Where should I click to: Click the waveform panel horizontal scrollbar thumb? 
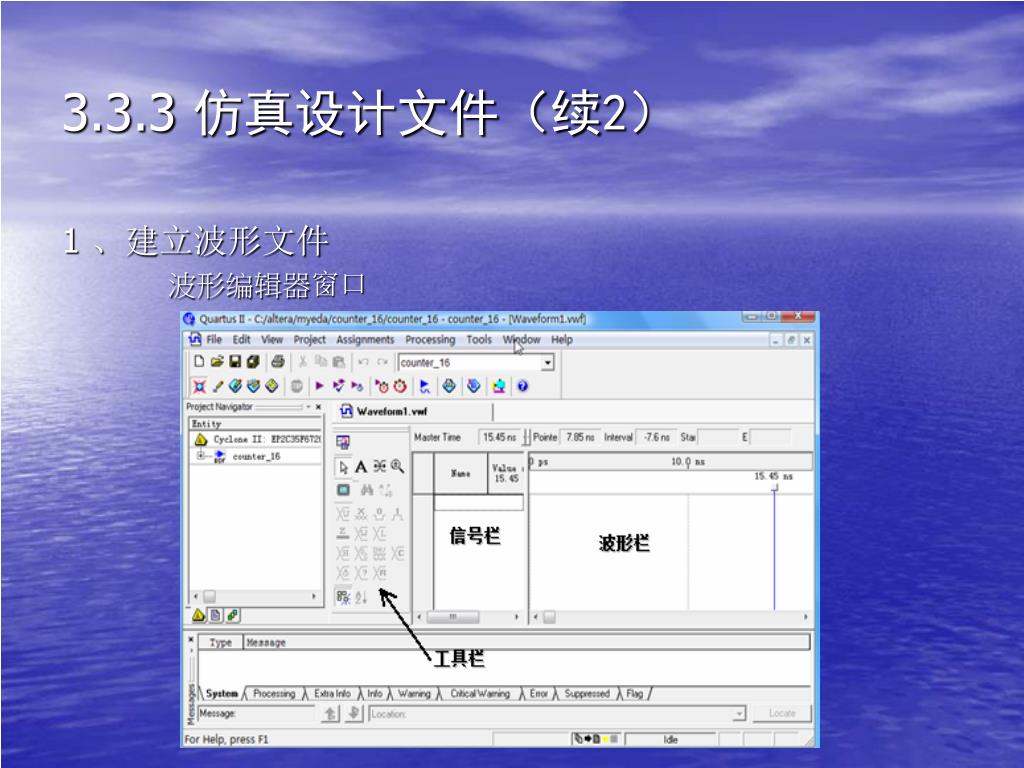[549, 616]
